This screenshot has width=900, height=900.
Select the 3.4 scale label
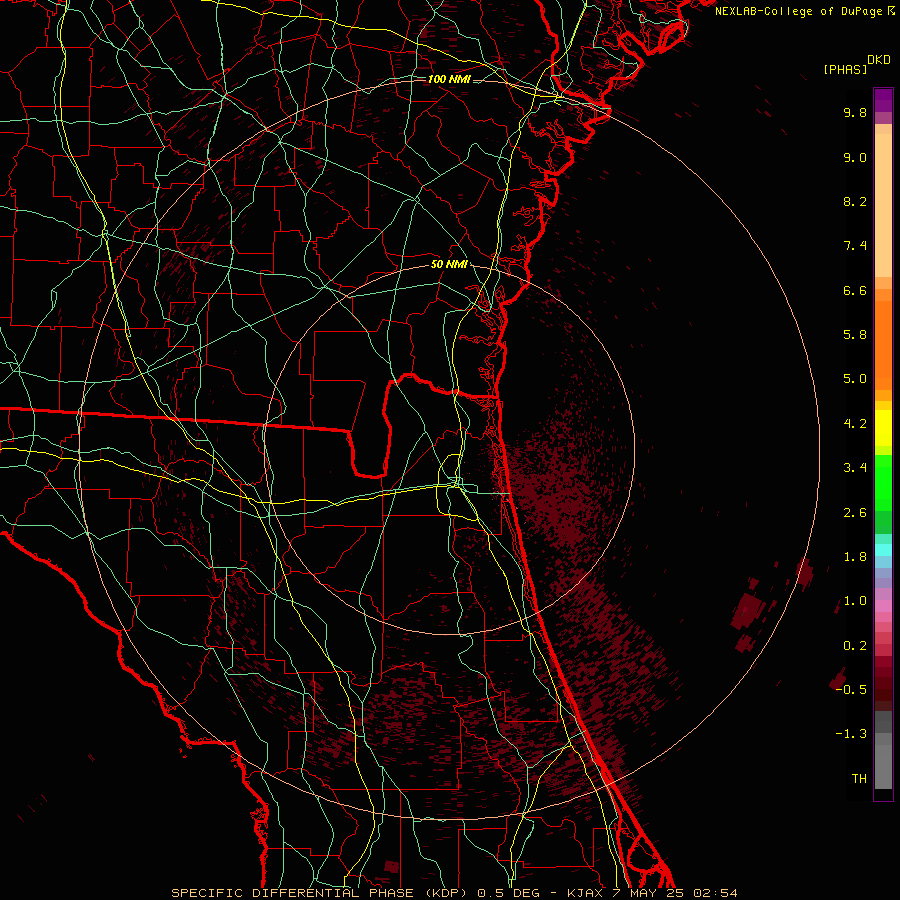click(x=855, y=468)
